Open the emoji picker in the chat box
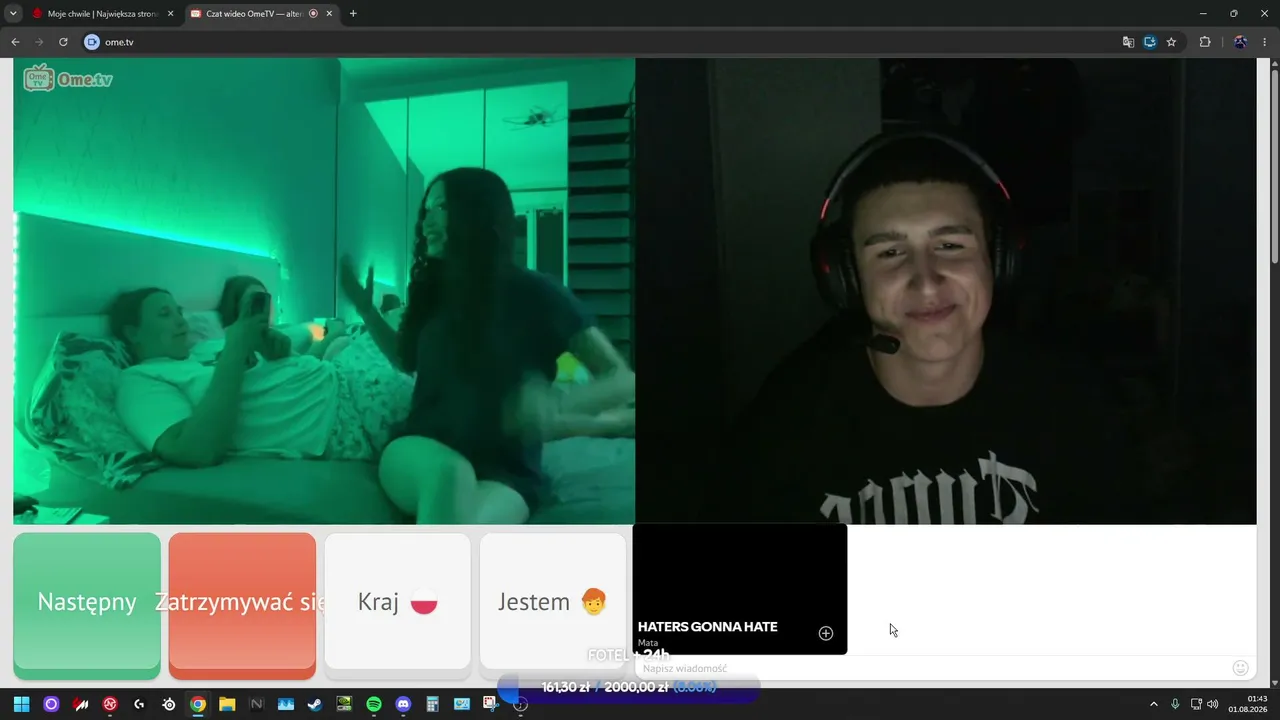The image size is (1280, 720). pyautogui.click(x=1241, y=668)
